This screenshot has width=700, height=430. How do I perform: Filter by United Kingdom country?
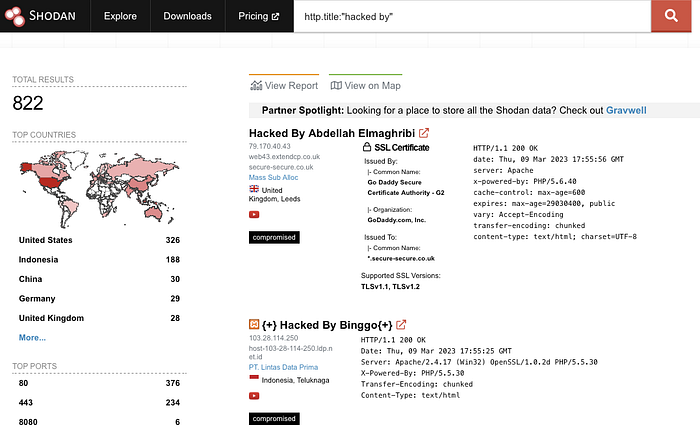[51, 318]
